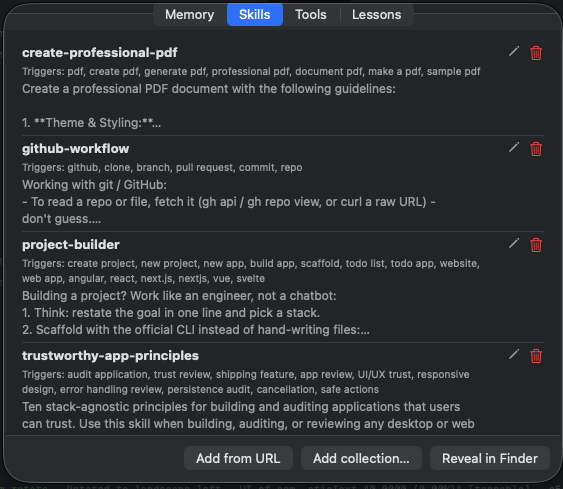Click '2. Scaffold with the official CLI' line
Viewport: 563px width, 489px height.
[196, 330]
